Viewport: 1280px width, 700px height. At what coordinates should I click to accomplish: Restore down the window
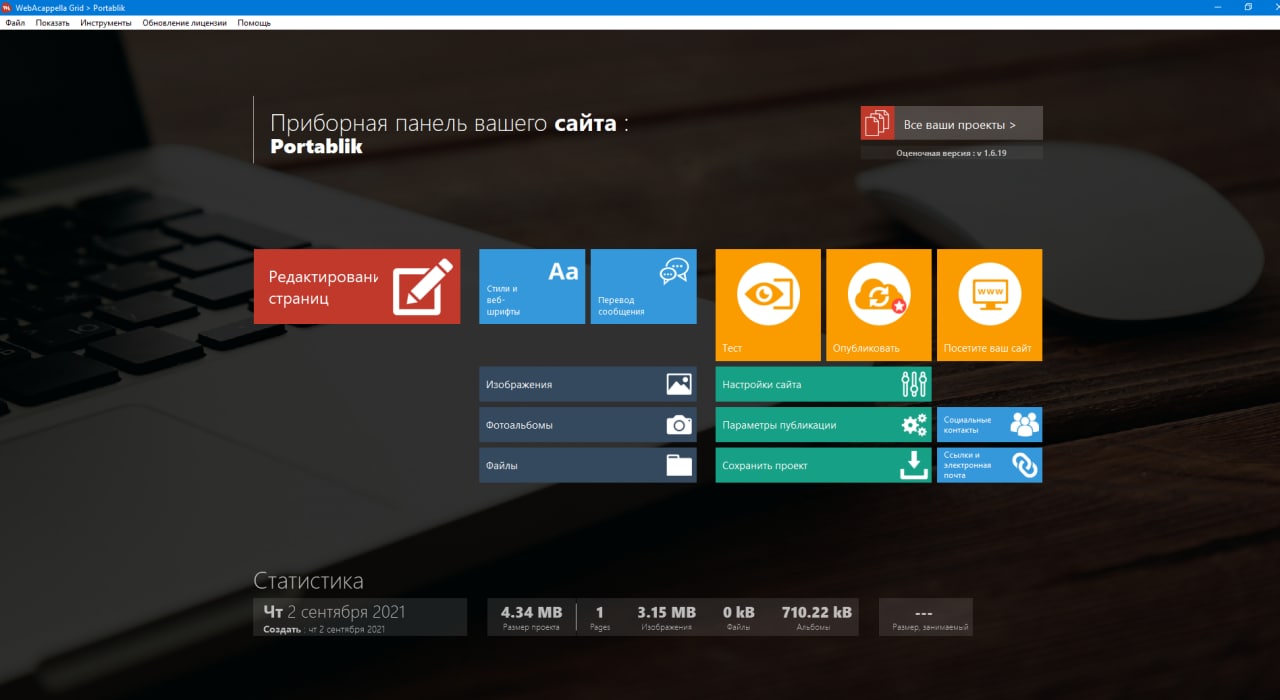(1248, 7)
